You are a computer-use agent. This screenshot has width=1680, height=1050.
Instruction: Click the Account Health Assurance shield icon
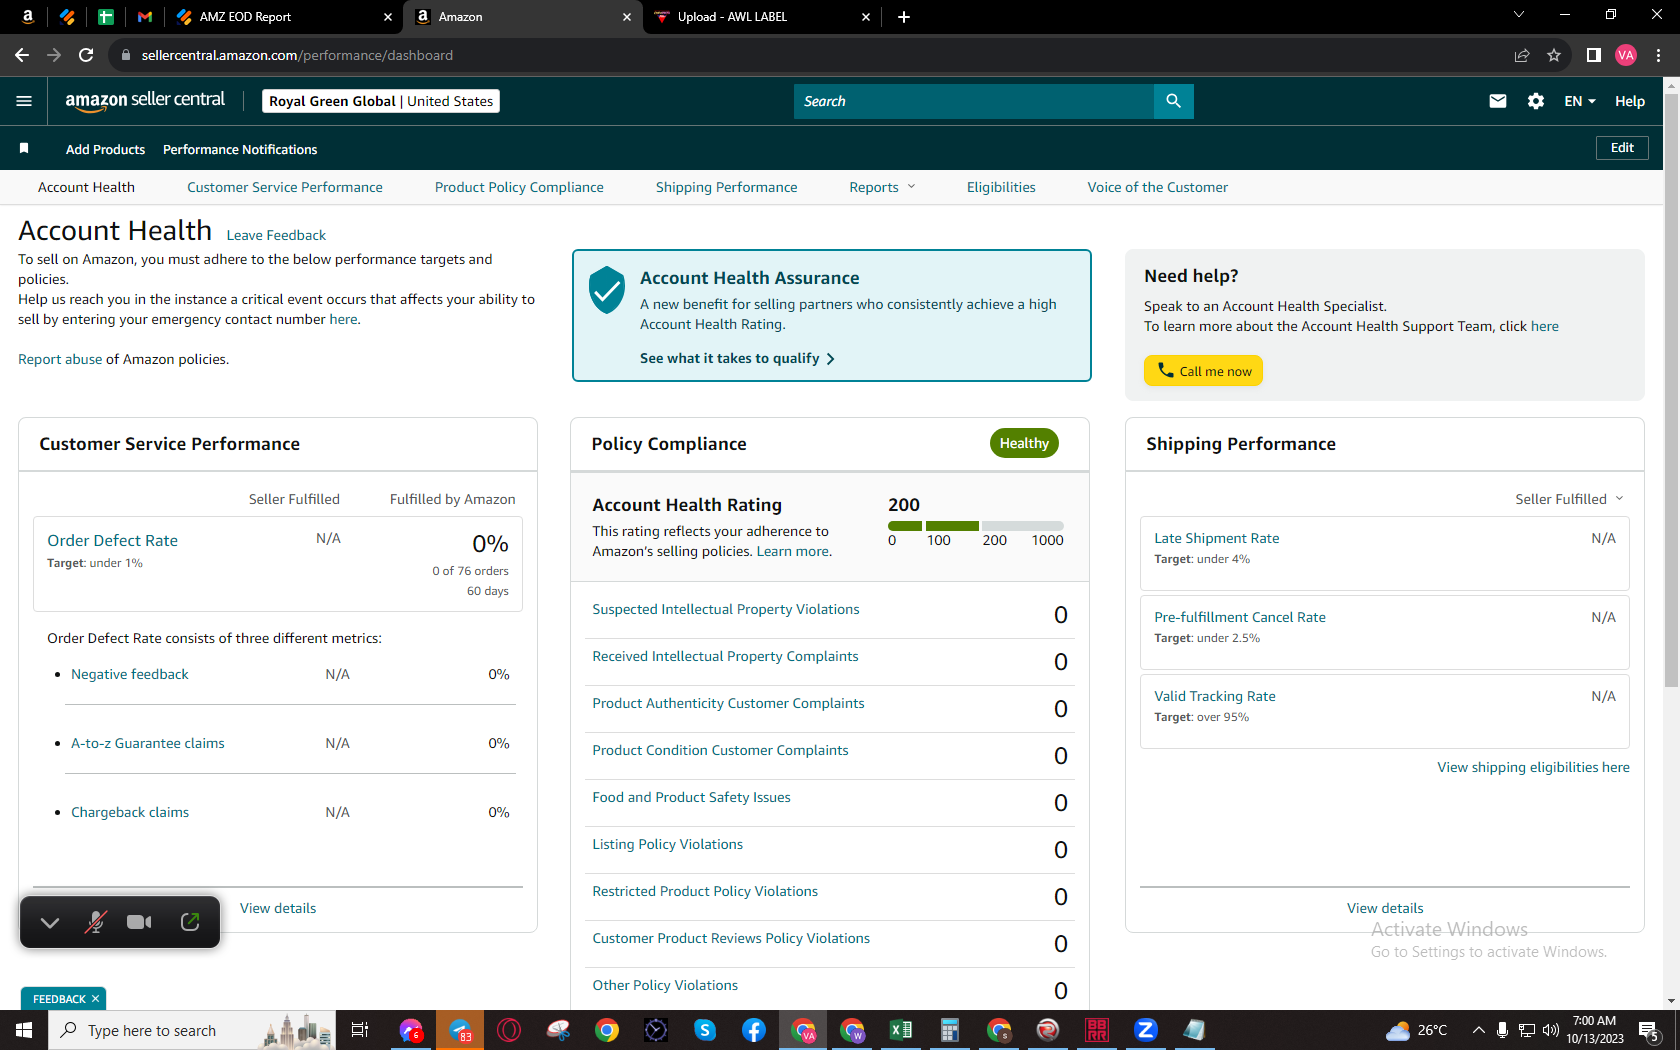(607, 290)
